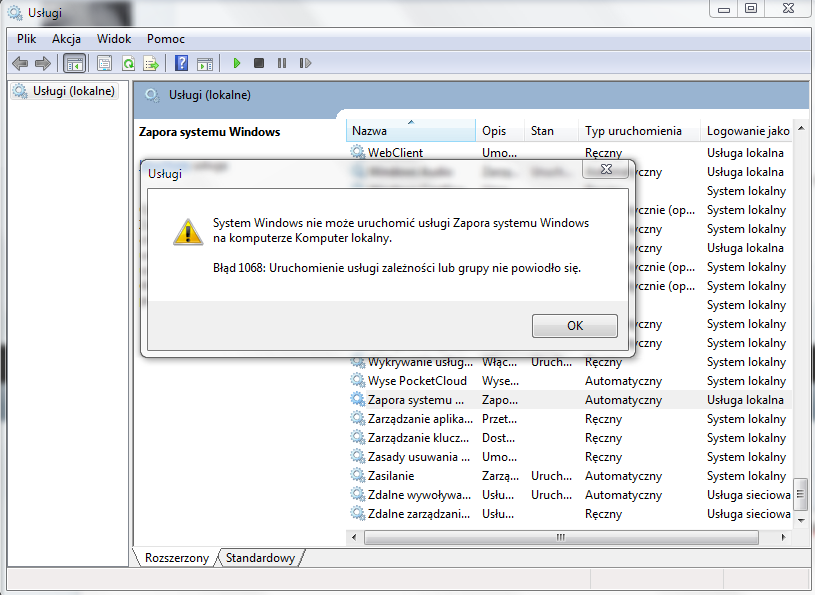
Task: Toggle the Show/Hide Console Tree toolbar icon
Action: click(74, 63)
